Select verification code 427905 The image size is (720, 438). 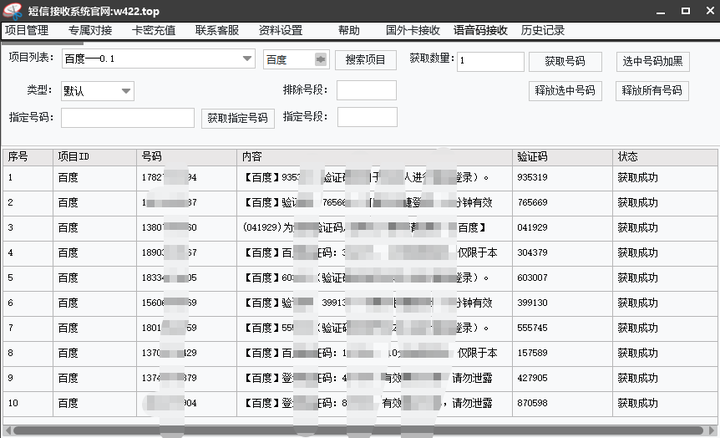532,378
